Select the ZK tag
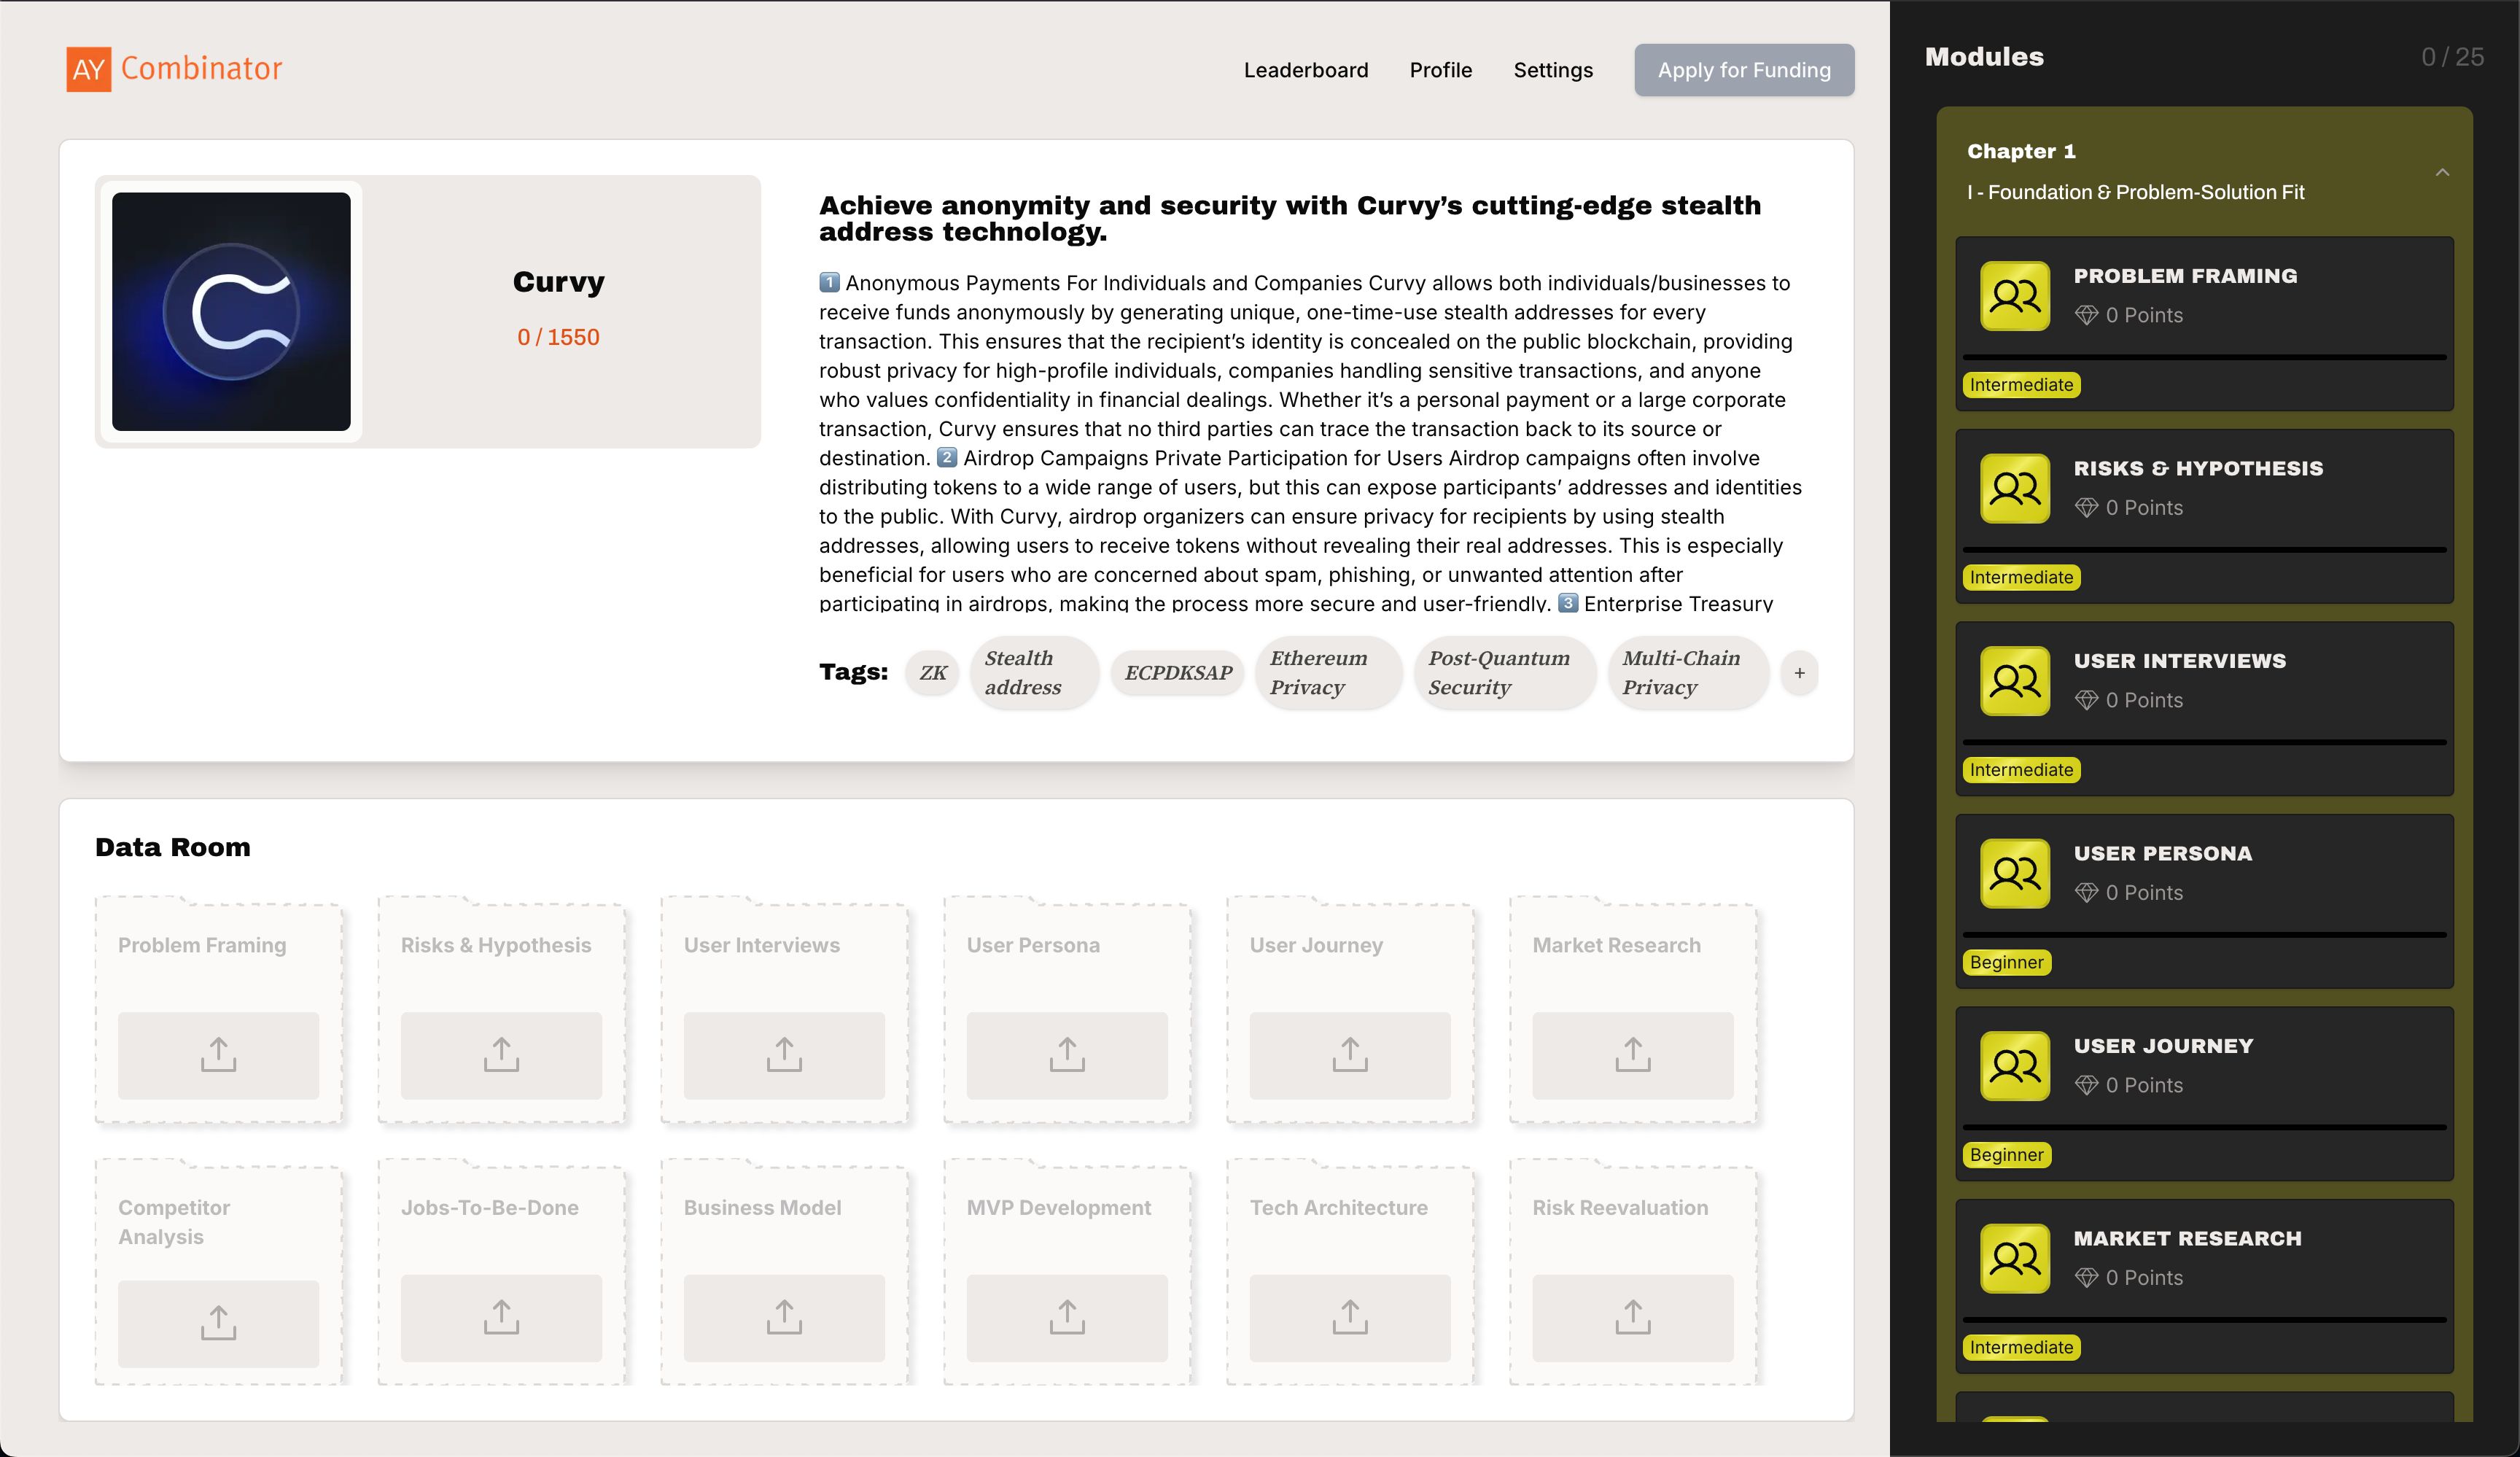2520x1457 pixels. pos(932,673)
